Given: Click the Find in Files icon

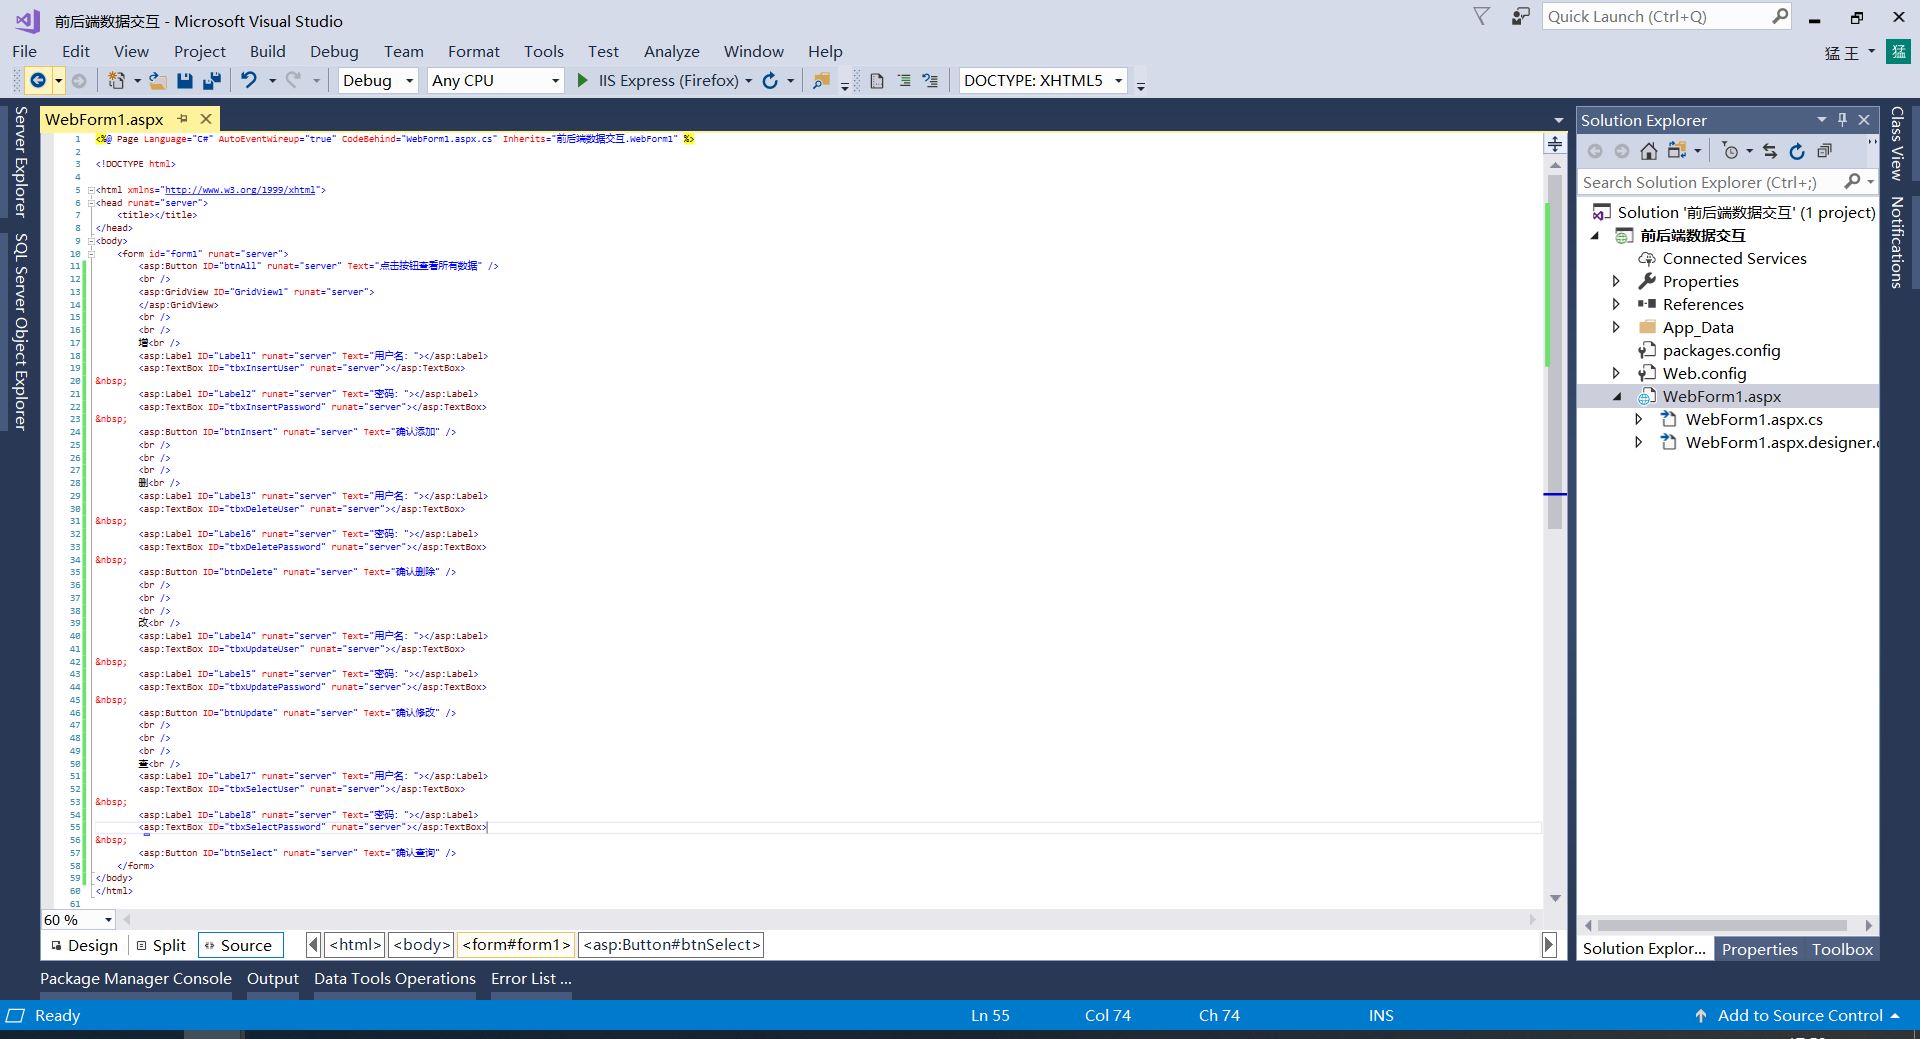Looking at the screenshot, I should tap(821, 81).
